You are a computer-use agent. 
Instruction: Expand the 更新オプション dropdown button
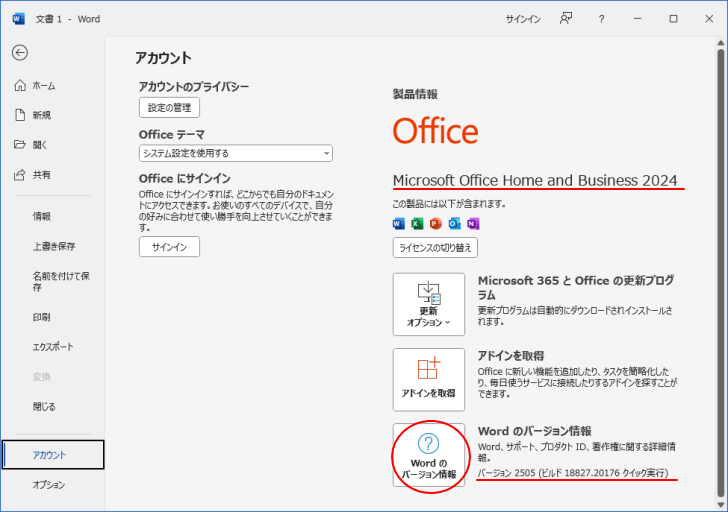pyautogui.click(x=429, y=305)
